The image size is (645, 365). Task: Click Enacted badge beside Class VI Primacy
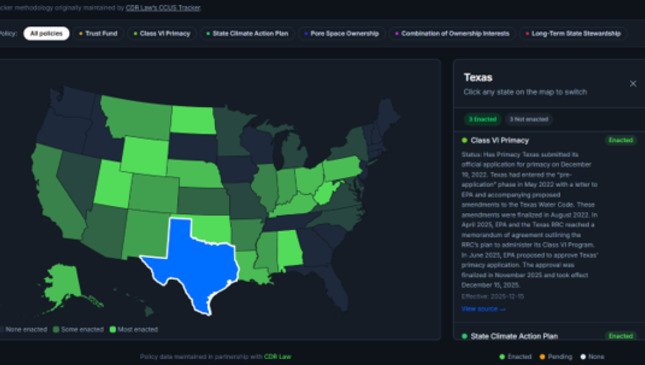click(x=620, y=140)
